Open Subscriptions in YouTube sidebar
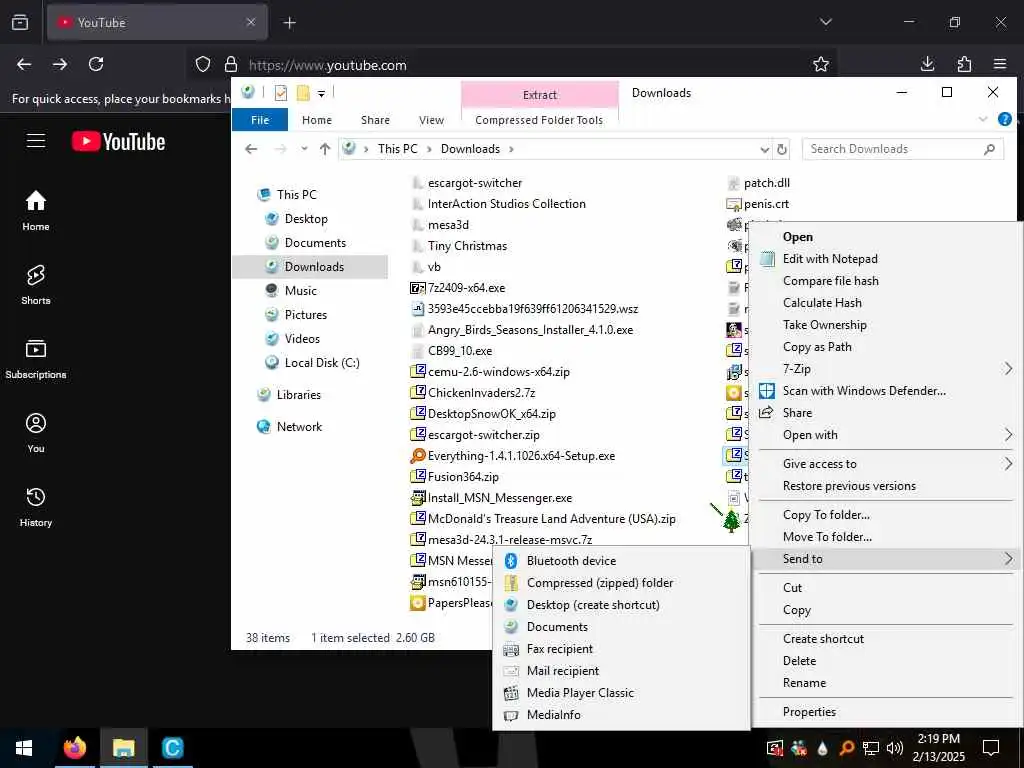The width and height of the screenshot is (1024, 768). tap(35, 358)
